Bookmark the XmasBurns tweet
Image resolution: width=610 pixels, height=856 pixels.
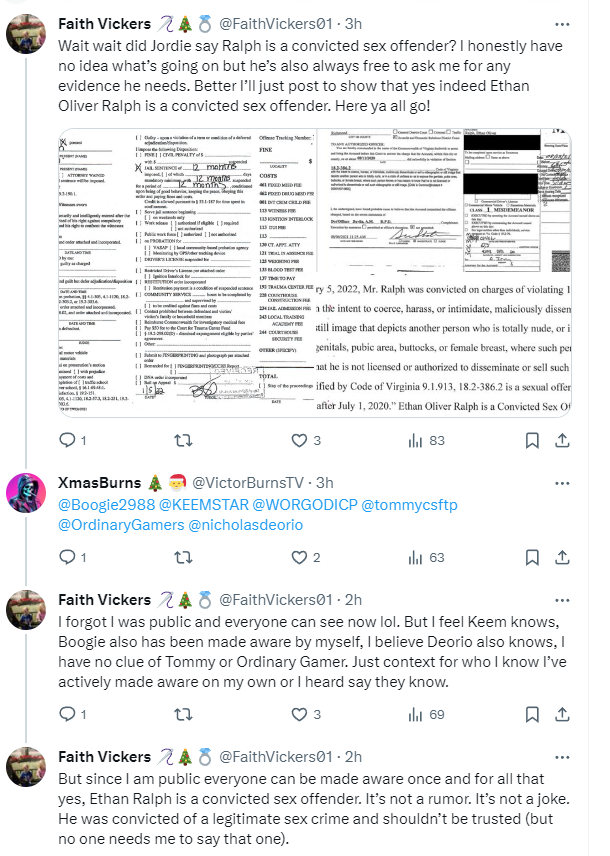click(x=532, y=557)
